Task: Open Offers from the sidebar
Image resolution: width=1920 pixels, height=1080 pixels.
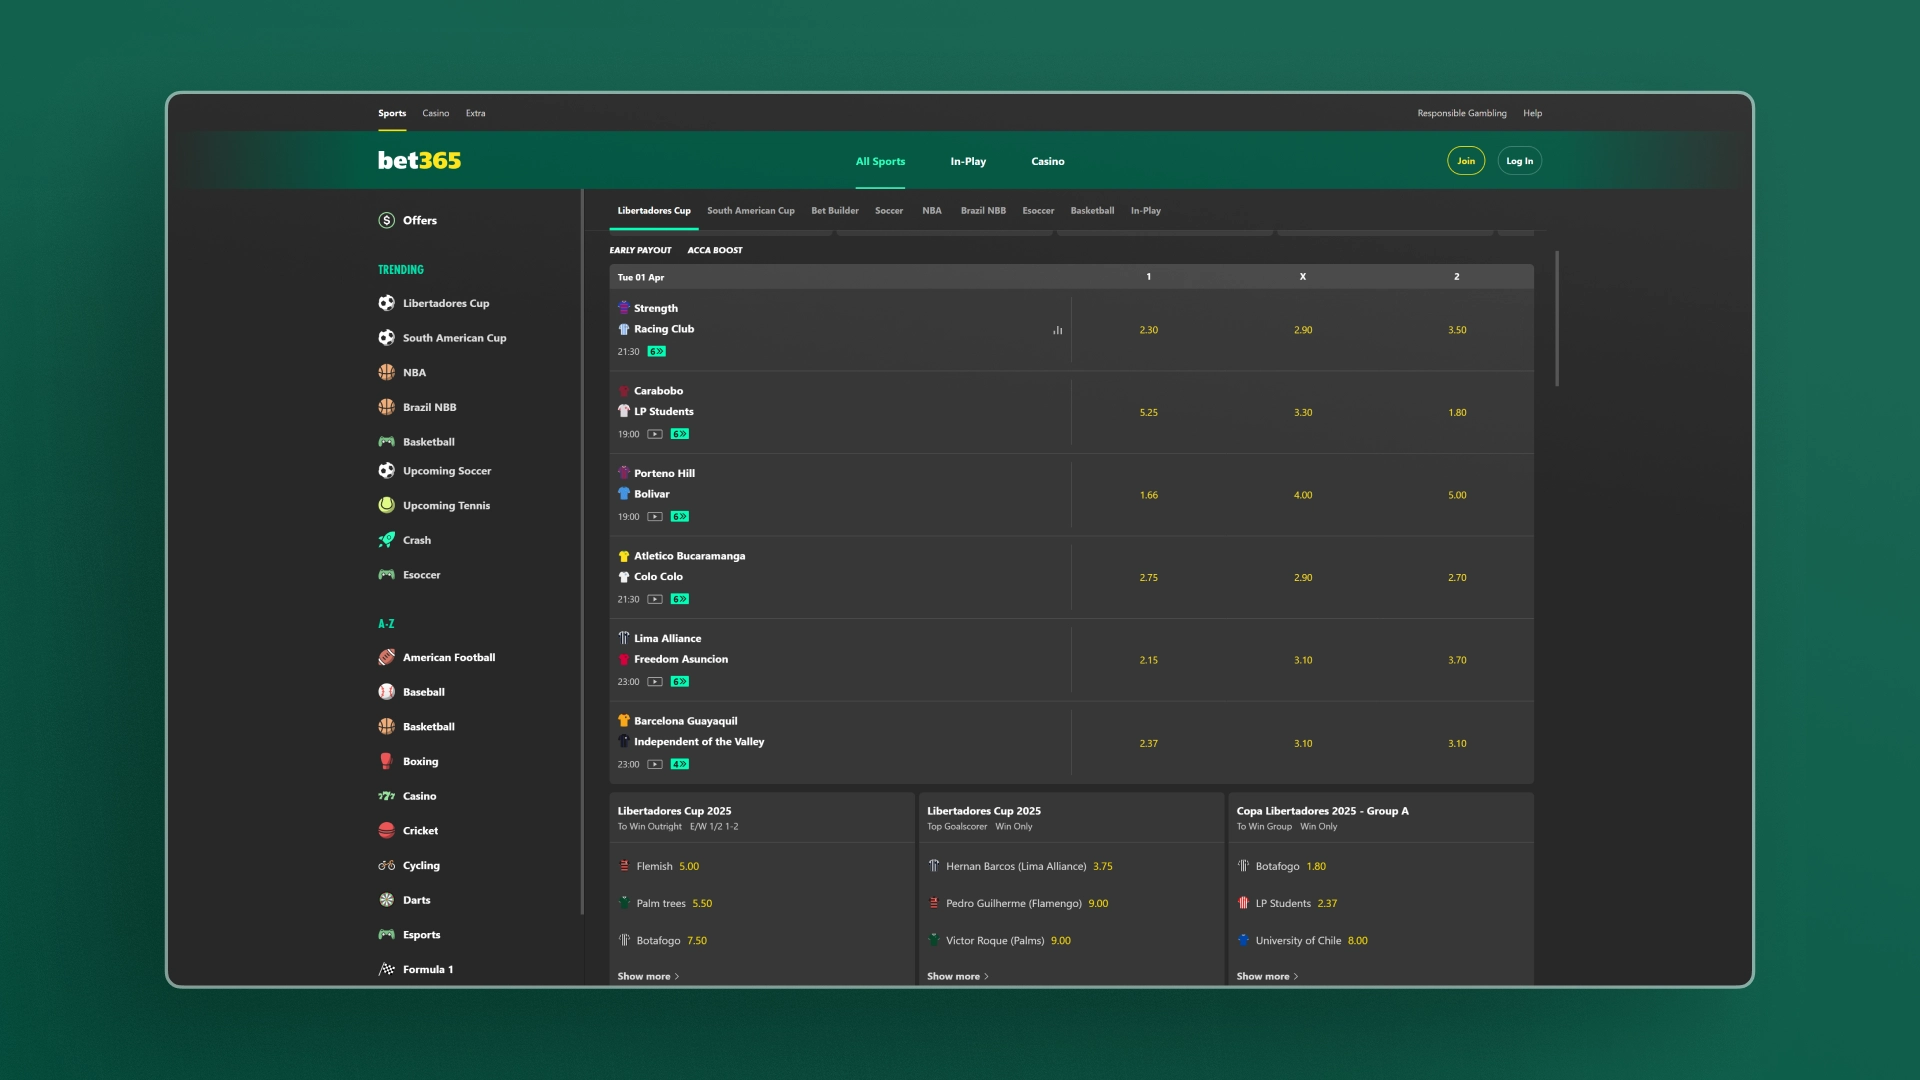Action: pyautogui.click(x=419, y=220)
